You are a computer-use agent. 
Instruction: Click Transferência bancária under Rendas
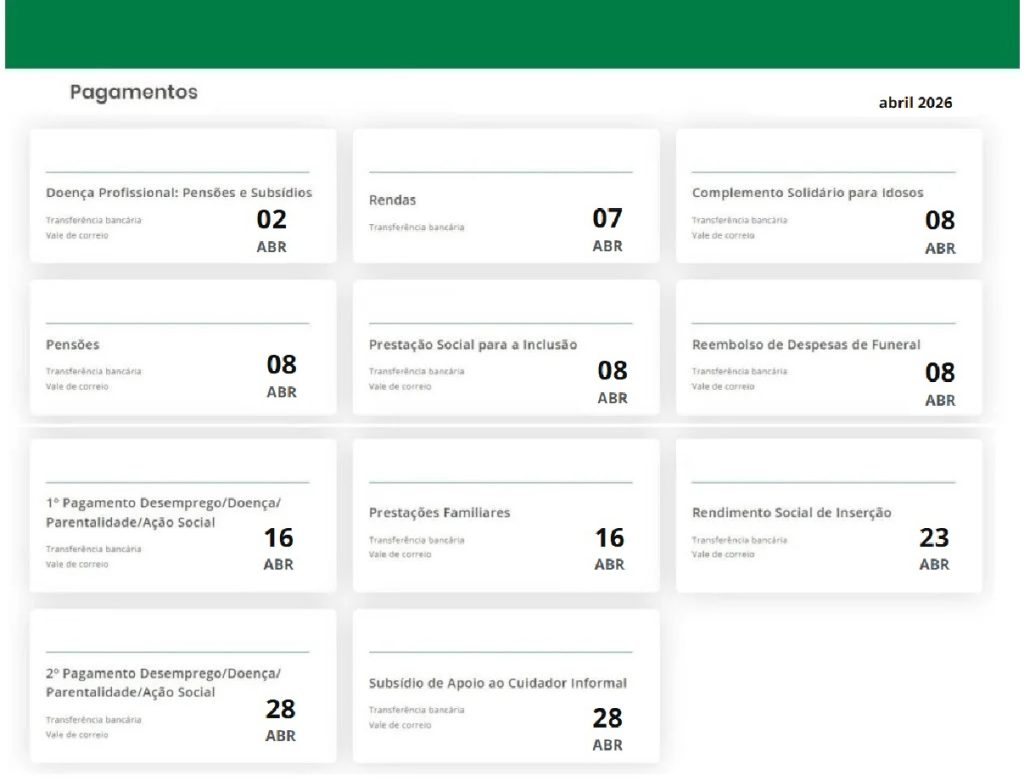coord(416,228)
